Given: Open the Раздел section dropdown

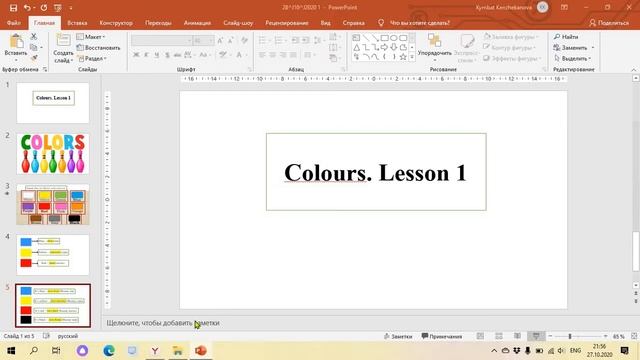Looking at the screenshot, I should pyautogui.click(x=92, y=58).
